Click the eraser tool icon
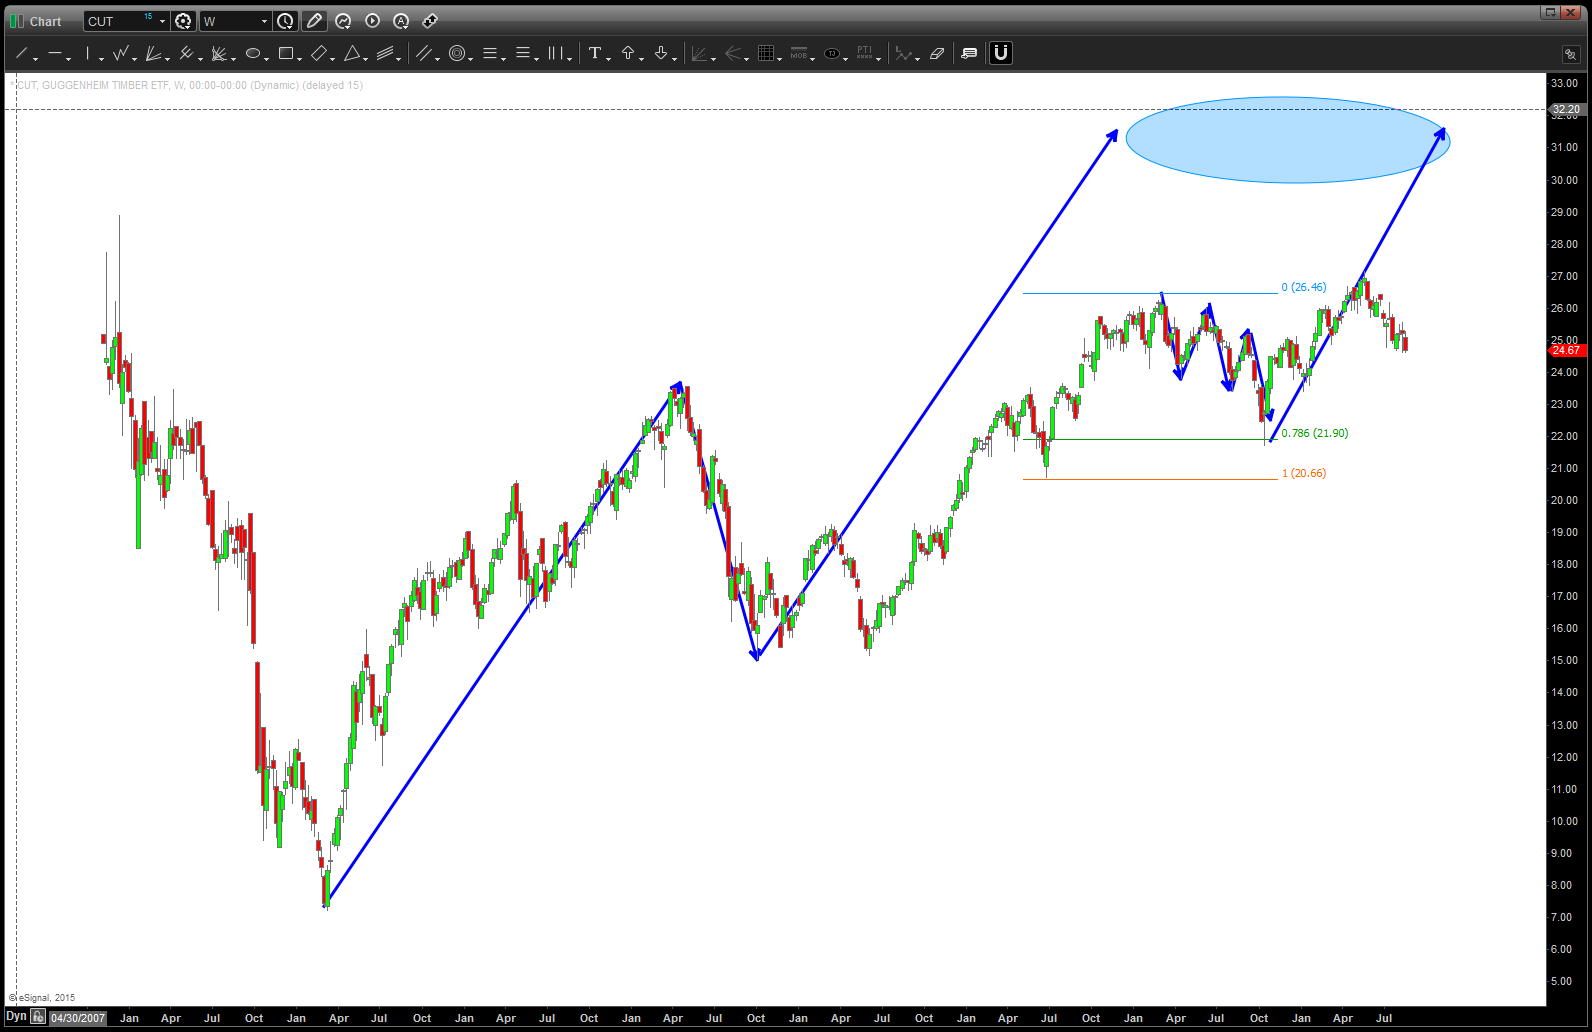 [937, 54]
